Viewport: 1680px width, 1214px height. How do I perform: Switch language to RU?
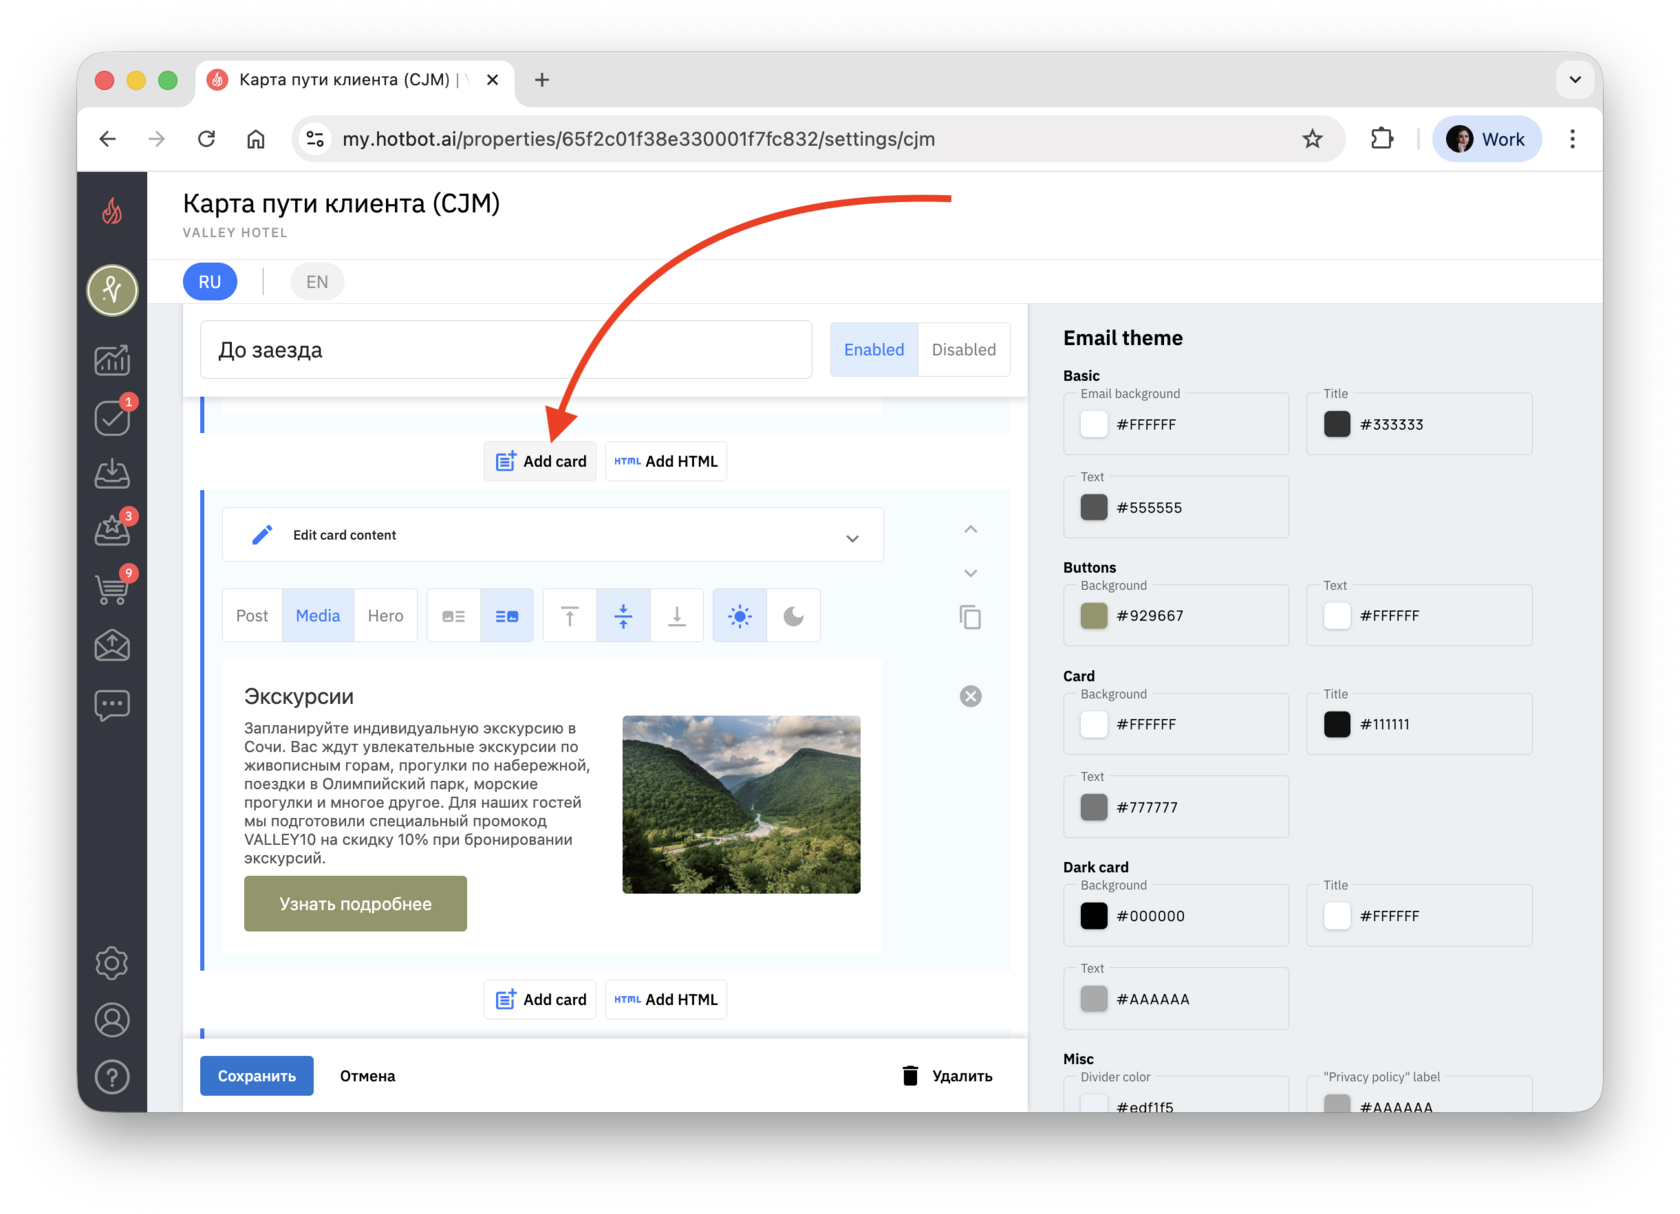tap(210, 282)
